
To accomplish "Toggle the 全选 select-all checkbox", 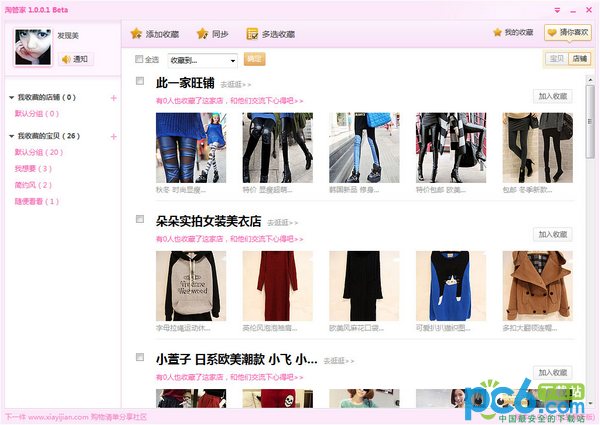I will pyautogui.click(x=139, y=59).
